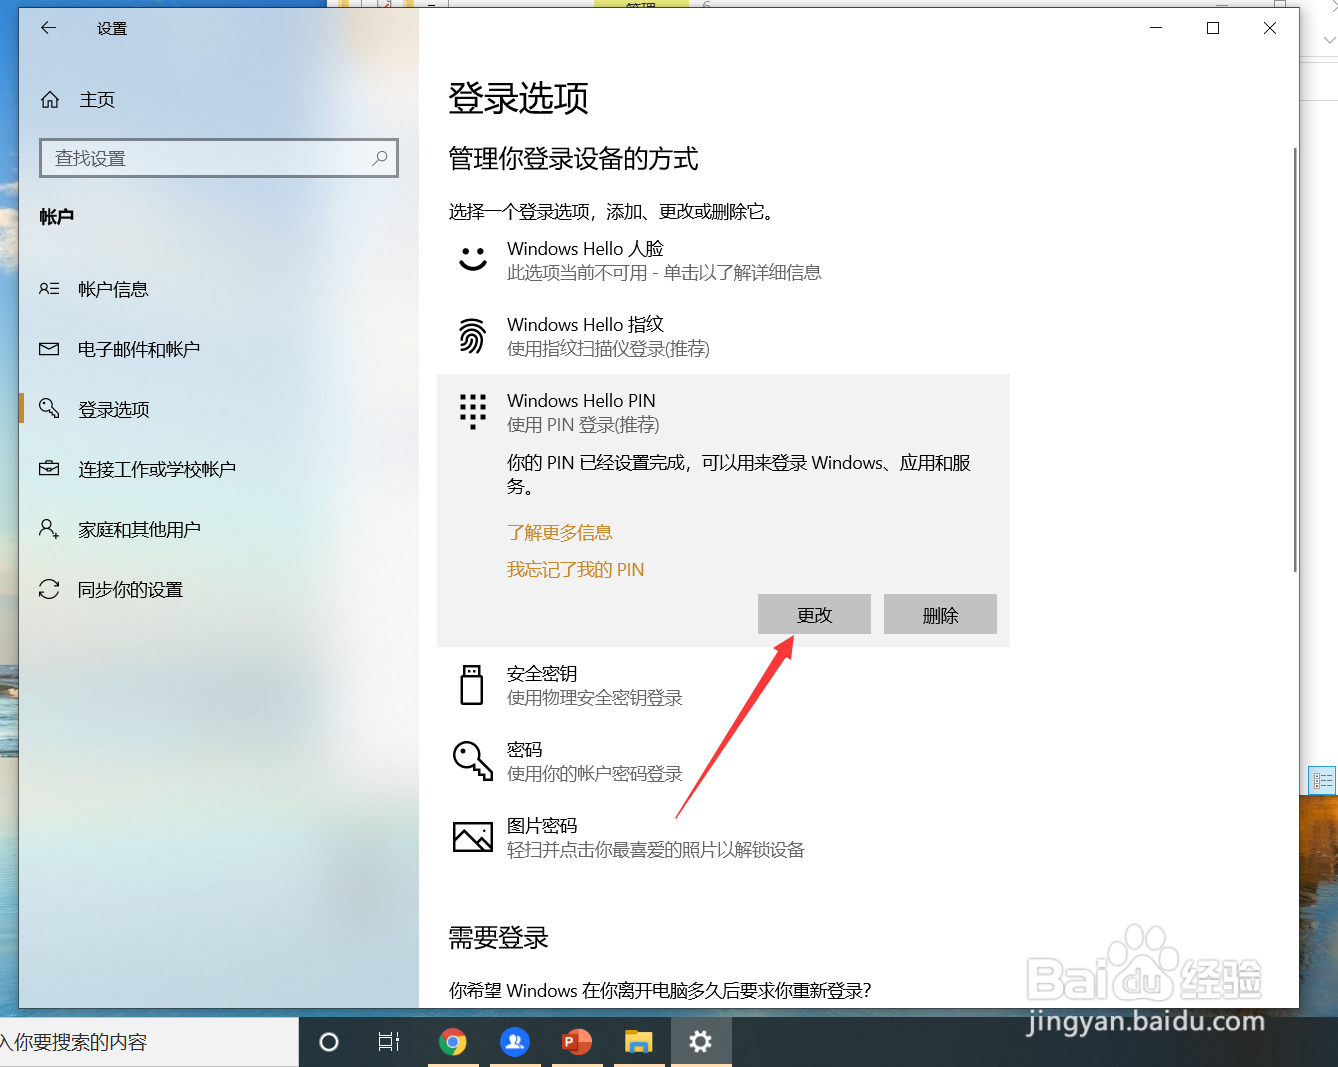1338x1067 pixels.
Task: Close the Settings window
Action: 1270,28
